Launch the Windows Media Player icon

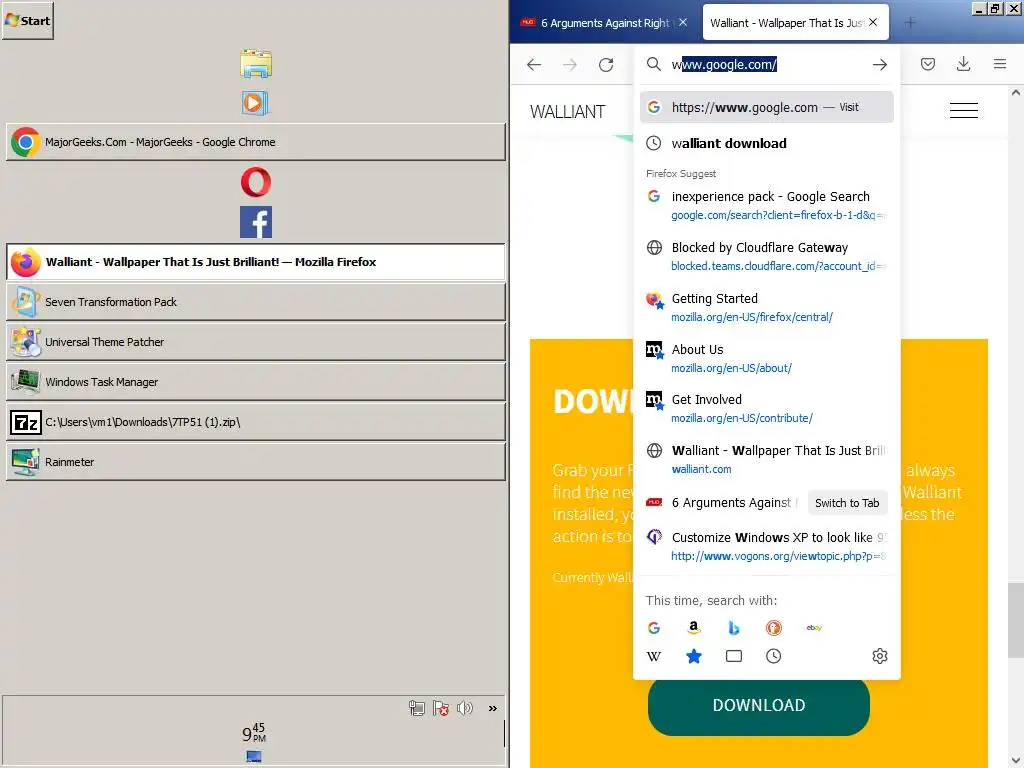(255, 103)
